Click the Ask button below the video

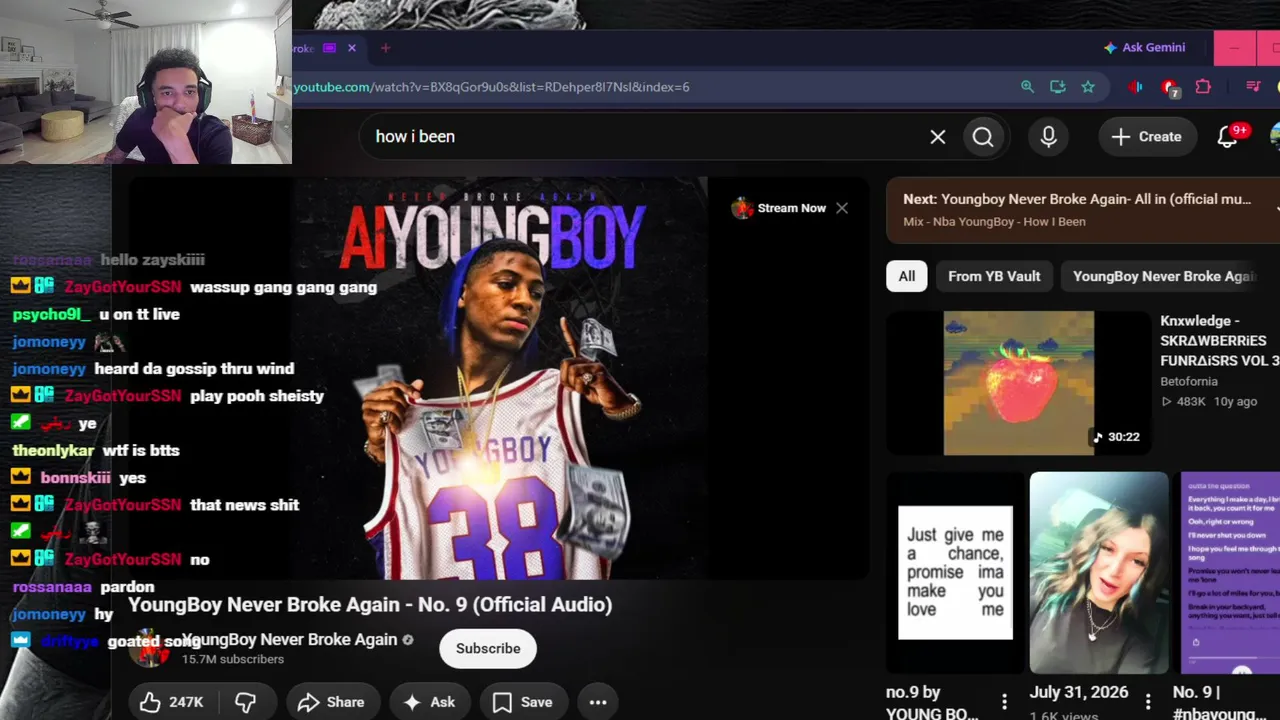point(430,702)
